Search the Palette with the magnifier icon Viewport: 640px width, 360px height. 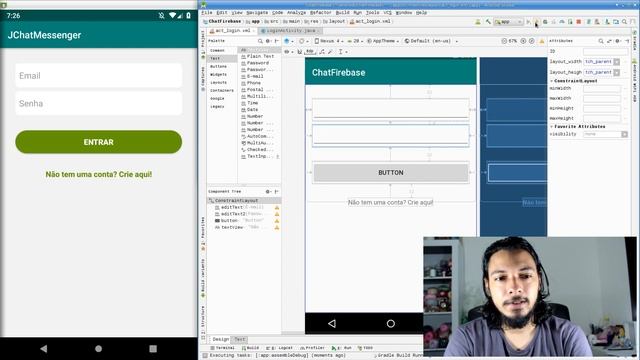click(x=260, y=41)
